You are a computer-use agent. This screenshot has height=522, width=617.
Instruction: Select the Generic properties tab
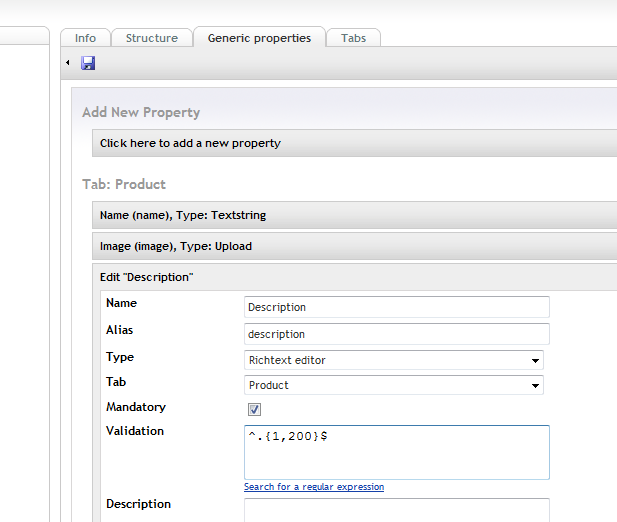click(x=259, y=38)
